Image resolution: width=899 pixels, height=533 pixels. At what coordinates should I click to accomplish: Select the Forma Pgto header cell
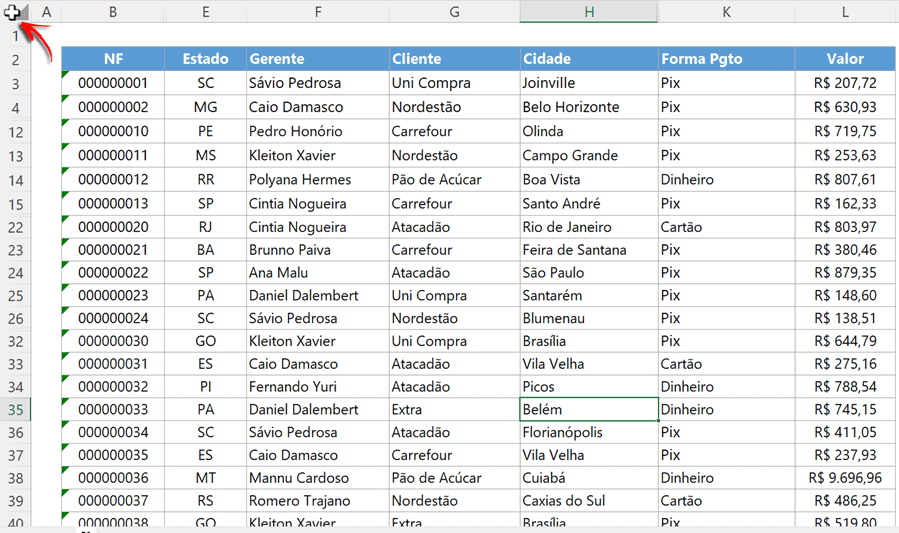click(726, 59)
